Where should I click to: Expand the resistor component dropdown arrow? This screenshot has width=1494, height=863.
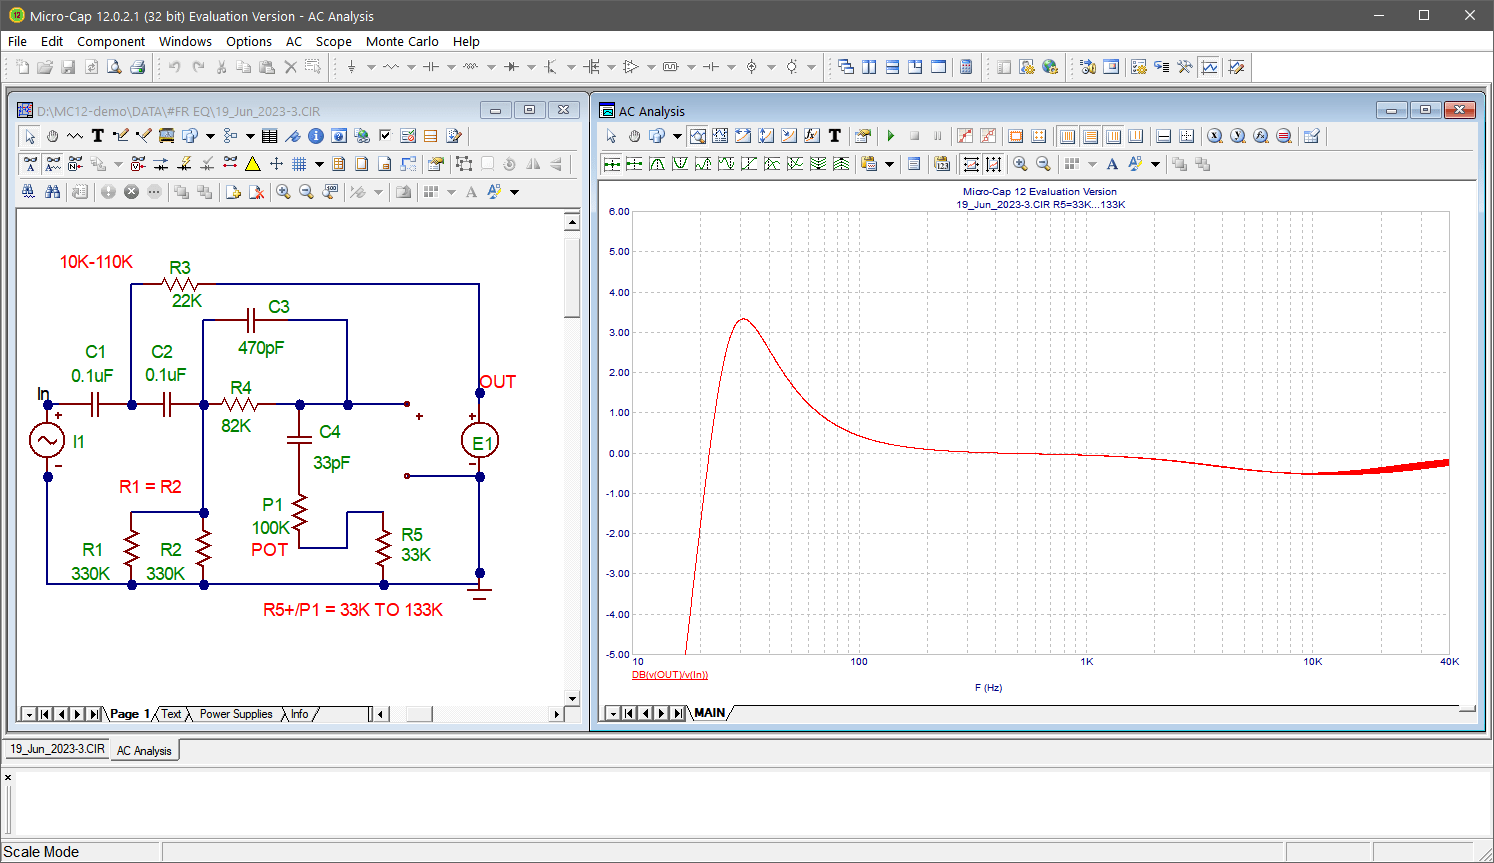click(x=411, y=67)
